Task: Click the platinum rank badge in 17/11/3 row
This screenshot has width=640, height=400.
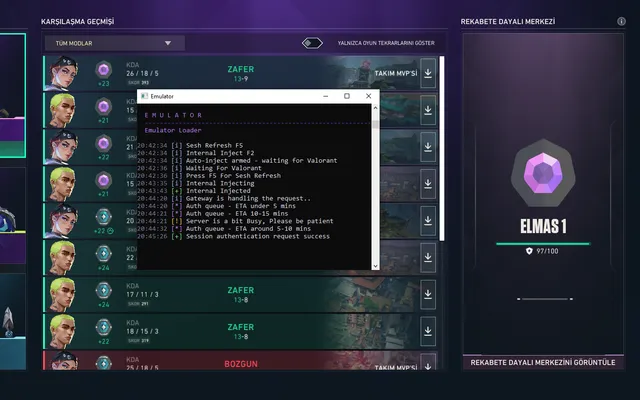Action: click(x=104, y=290)
